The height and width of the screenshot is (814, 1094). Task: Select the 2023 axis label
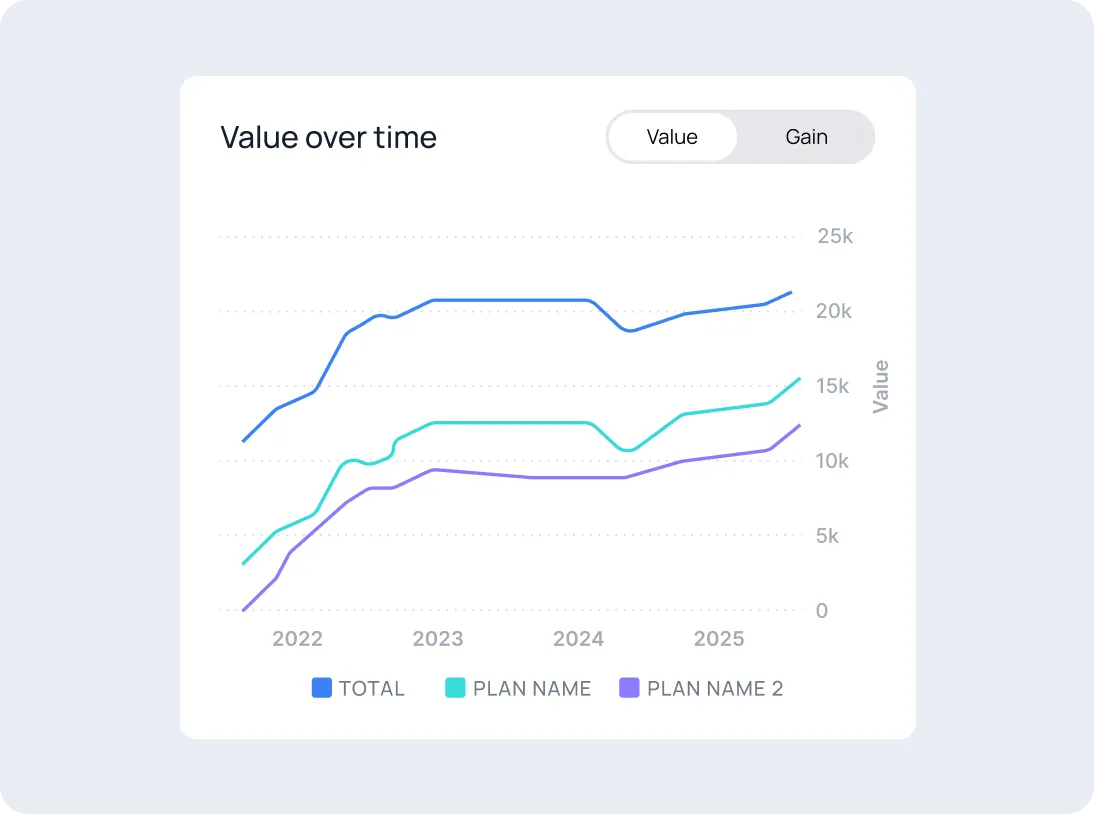438,639
